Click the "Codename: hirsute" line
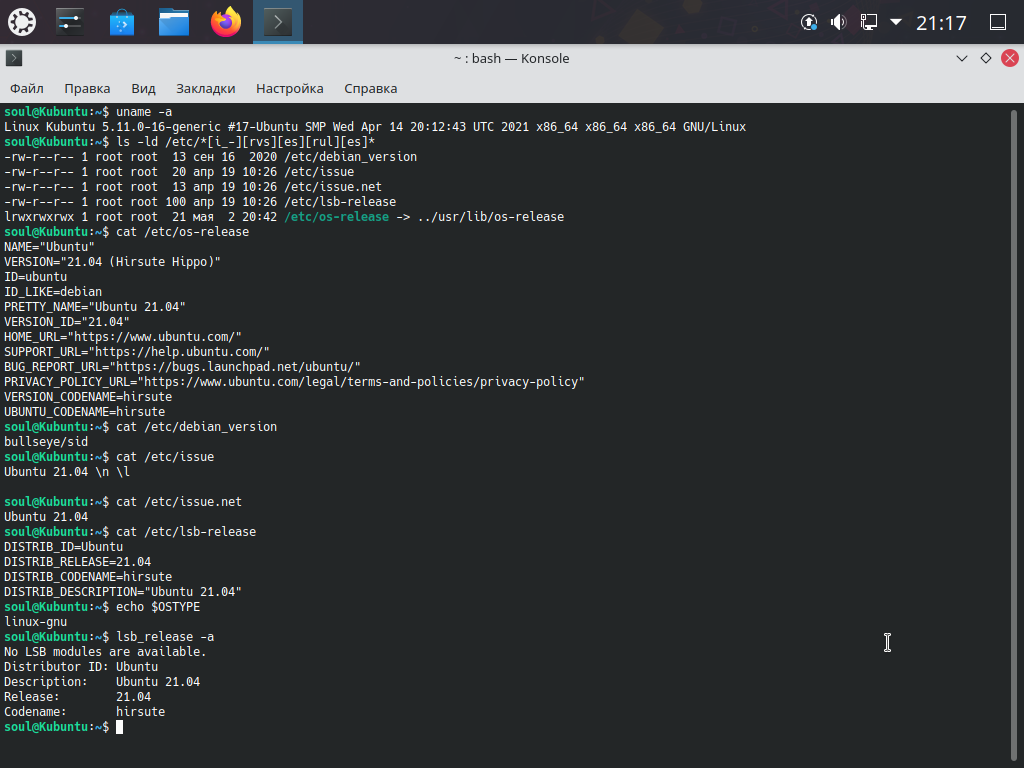Image resolution: width=1024 pixels, height=768 pixels. tap(84, 712)
